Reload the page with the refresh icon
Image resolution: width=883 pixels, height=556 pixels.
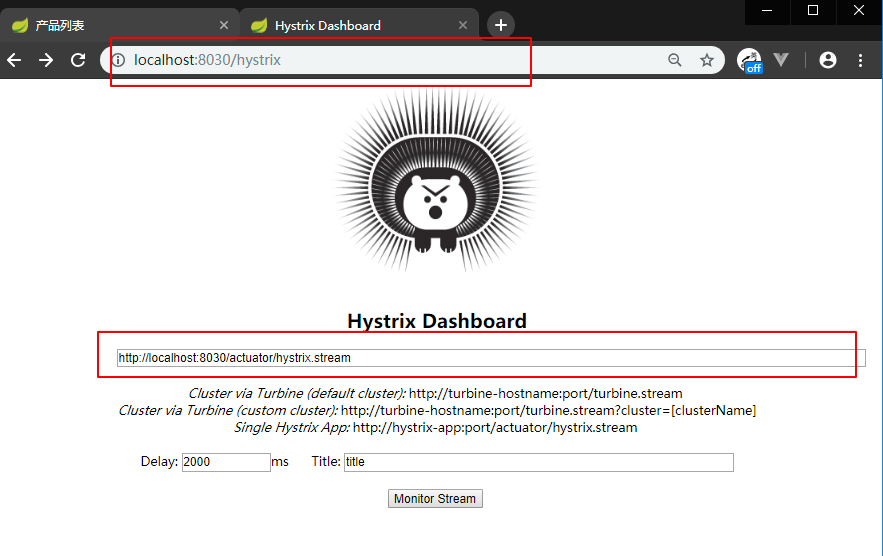(78, 60)
